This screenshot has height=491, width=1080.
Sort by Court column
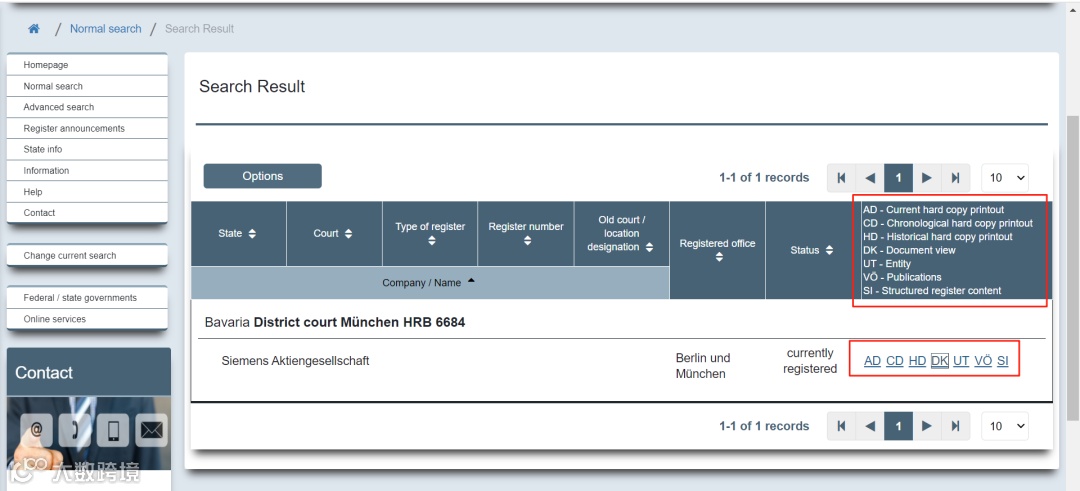click(334, 233)
